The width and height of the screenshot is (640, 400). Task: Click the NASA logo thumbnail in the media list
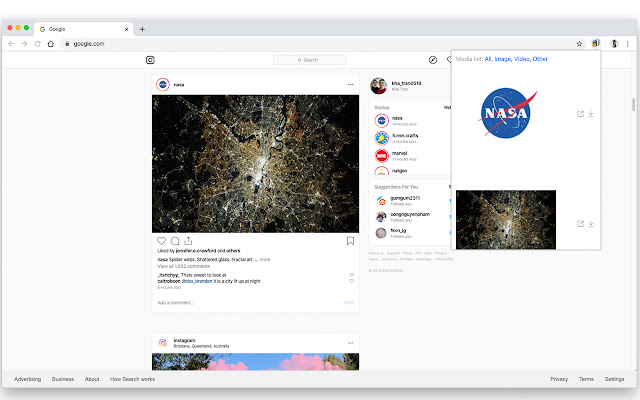pyautogui.click(x=508, y=113)
